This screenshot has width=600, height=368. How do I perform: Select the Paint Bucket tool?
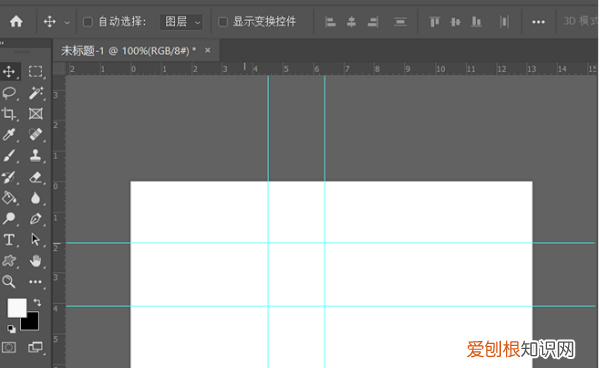9,198
